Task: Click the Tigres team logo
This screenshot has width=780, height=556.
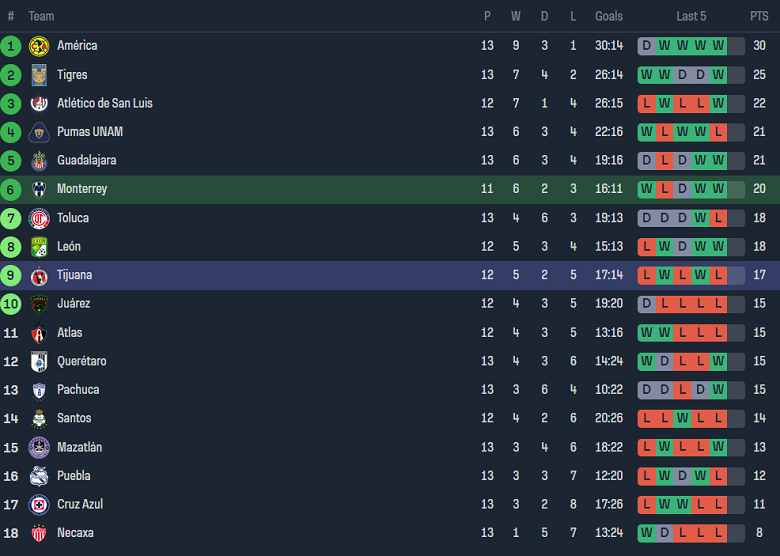Action: coord(39,75)
